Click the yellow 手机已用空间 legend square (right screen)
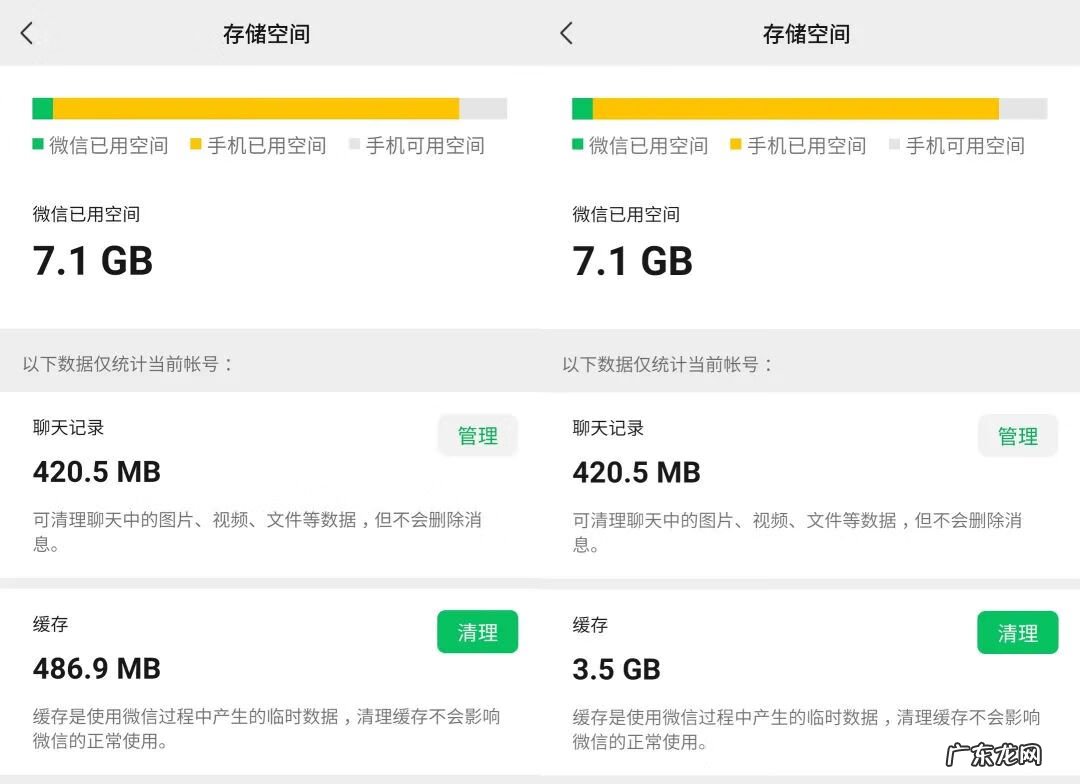The width and height of the screenshot is (1080, 784). point(738,146)
